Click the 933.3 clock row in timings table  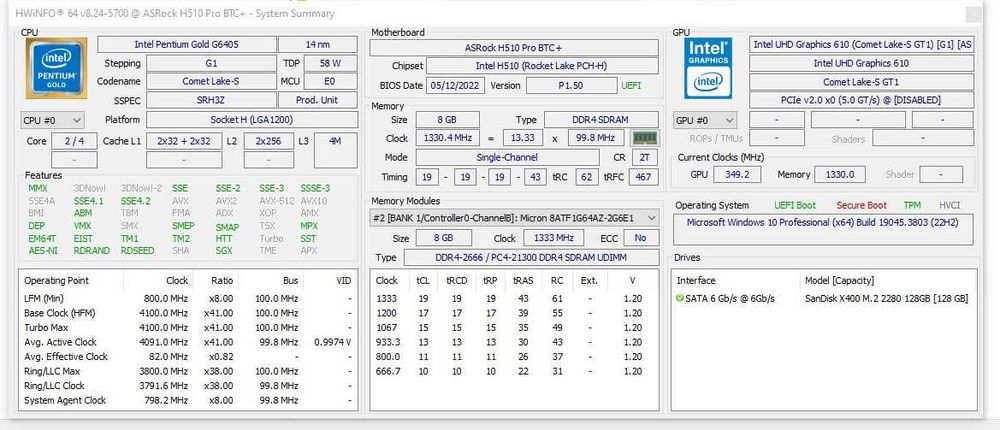(514, 342)
